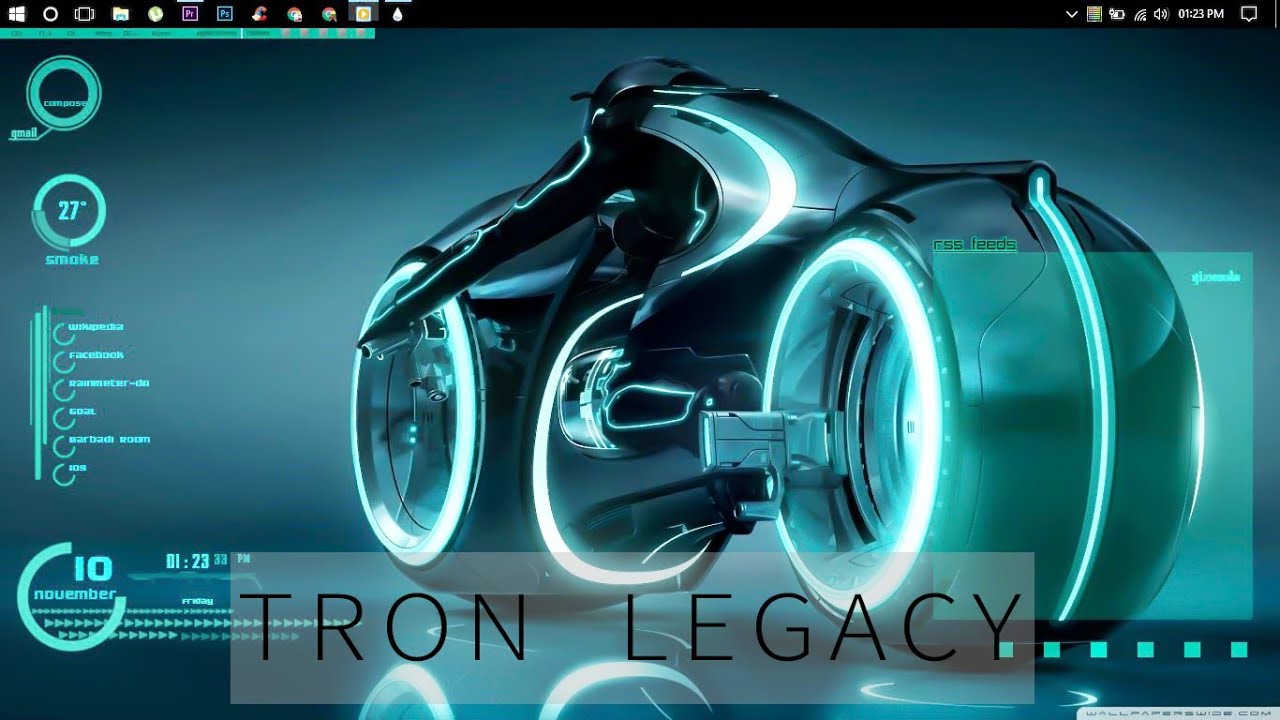Open the 27° weather gauge

(x=70, y=212)
